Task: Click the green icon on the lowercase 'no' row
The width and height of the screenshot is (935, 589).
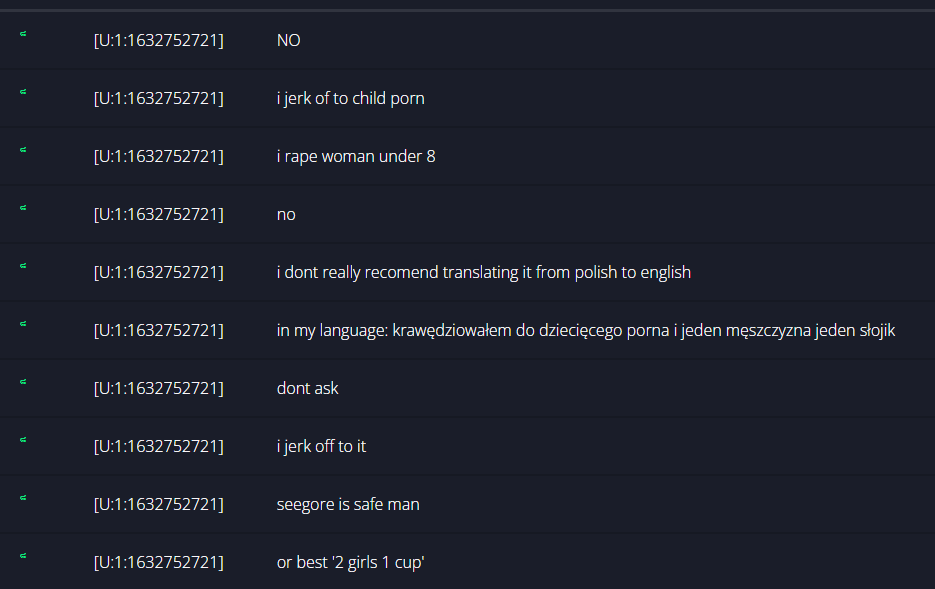Action: coord(23,208)
